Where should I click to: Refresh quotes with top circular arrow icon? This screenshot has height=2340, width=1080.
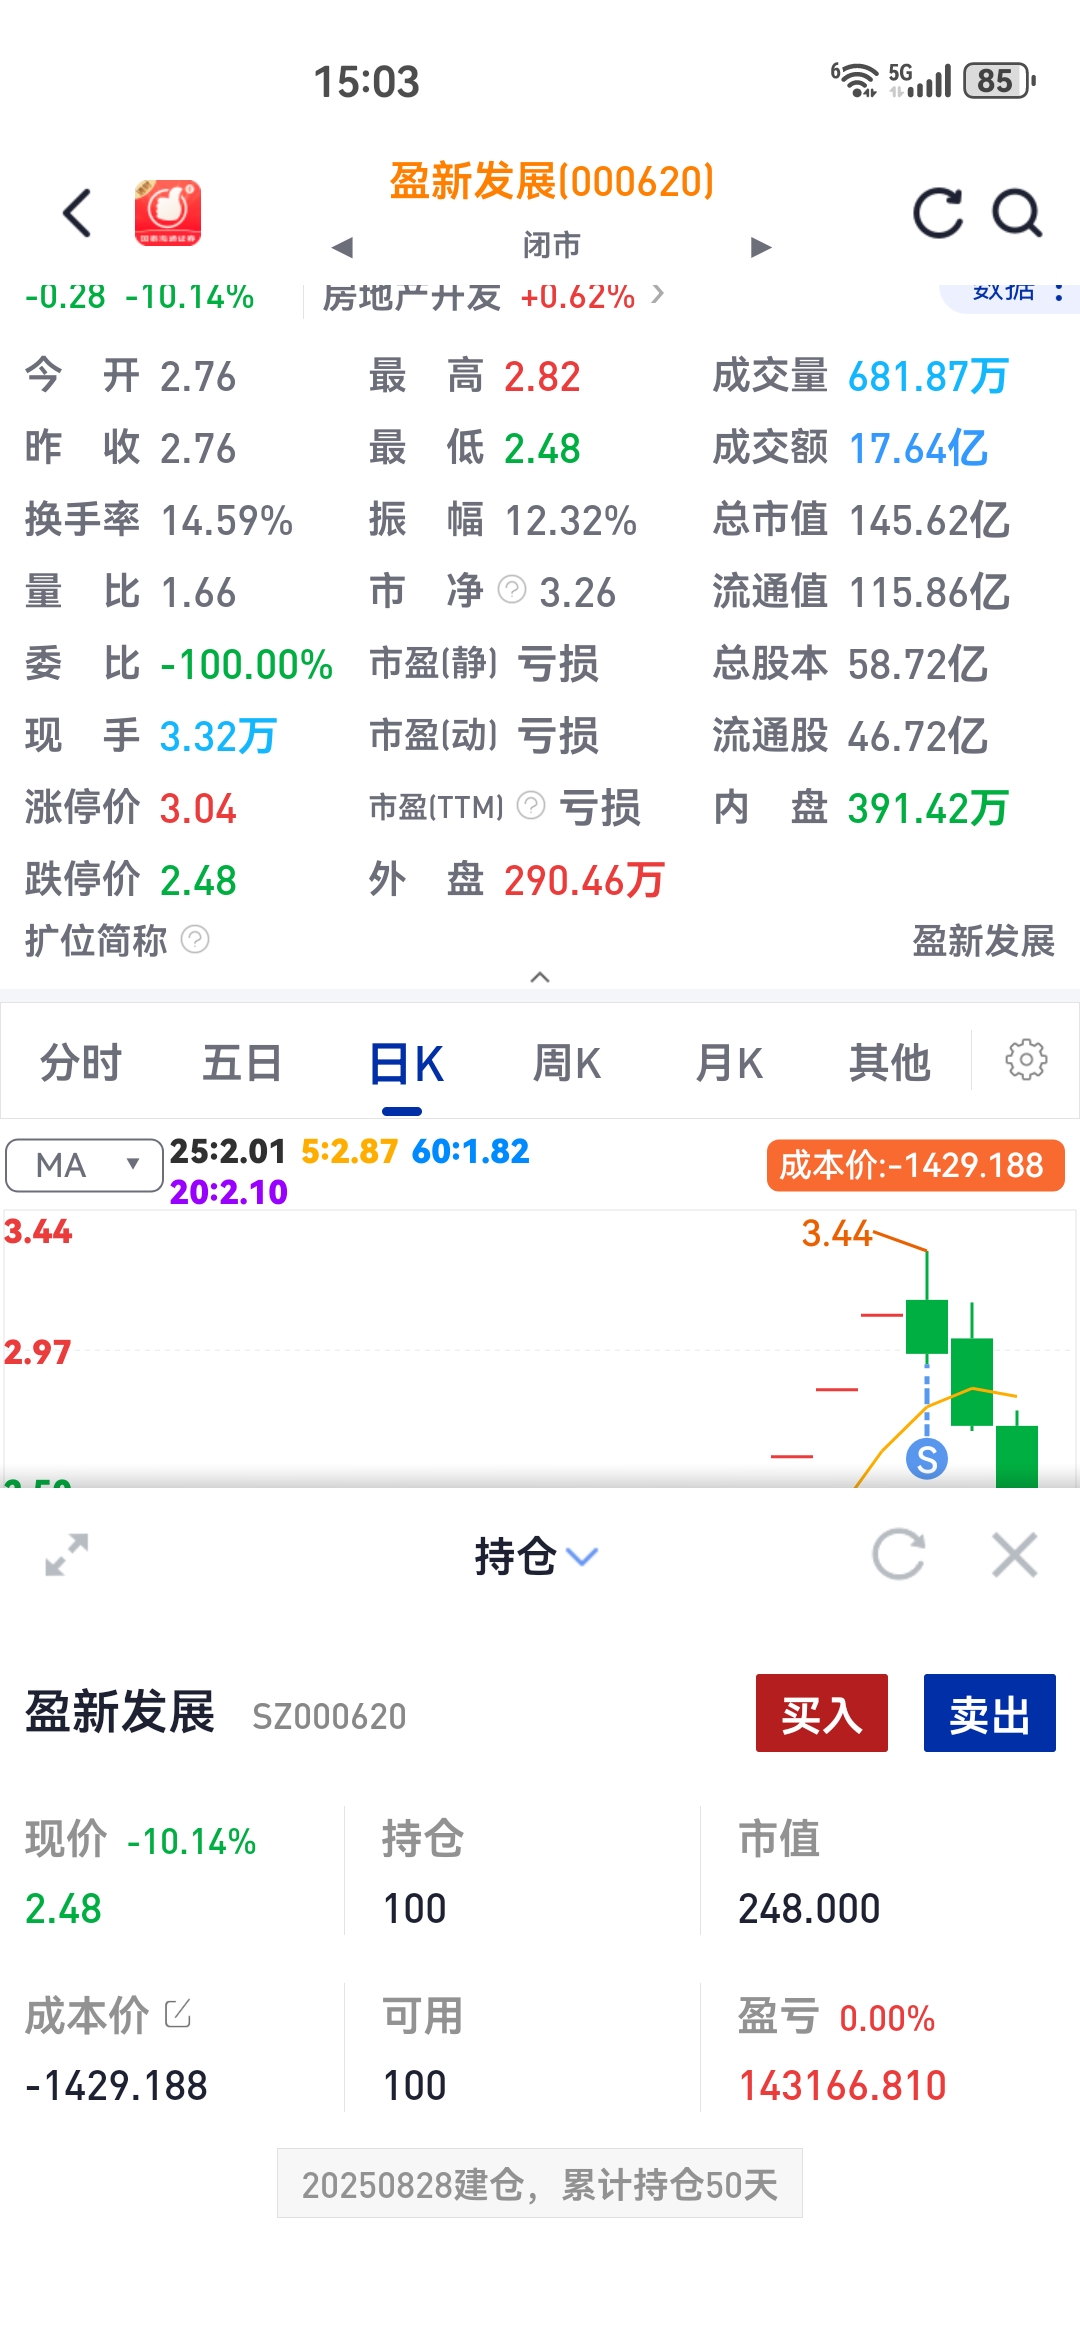938,213
